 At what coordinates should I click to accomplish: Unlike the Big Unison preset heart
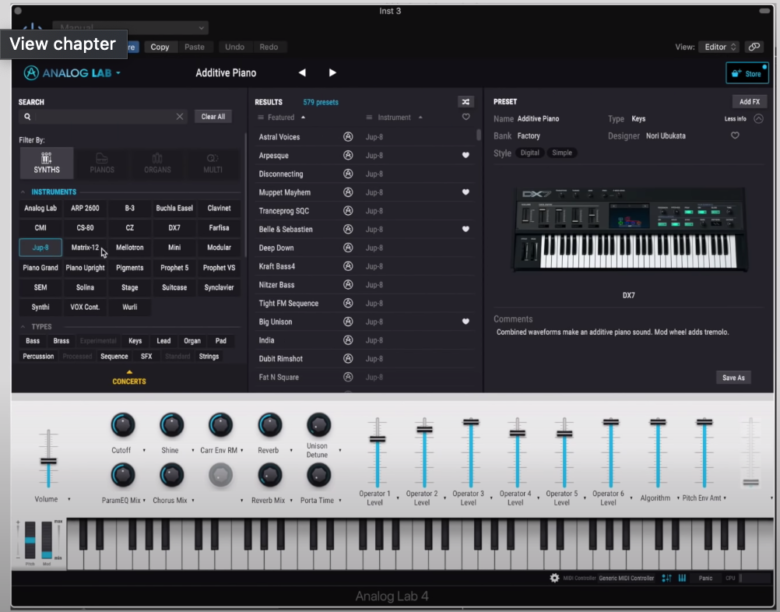coord(466,321)
